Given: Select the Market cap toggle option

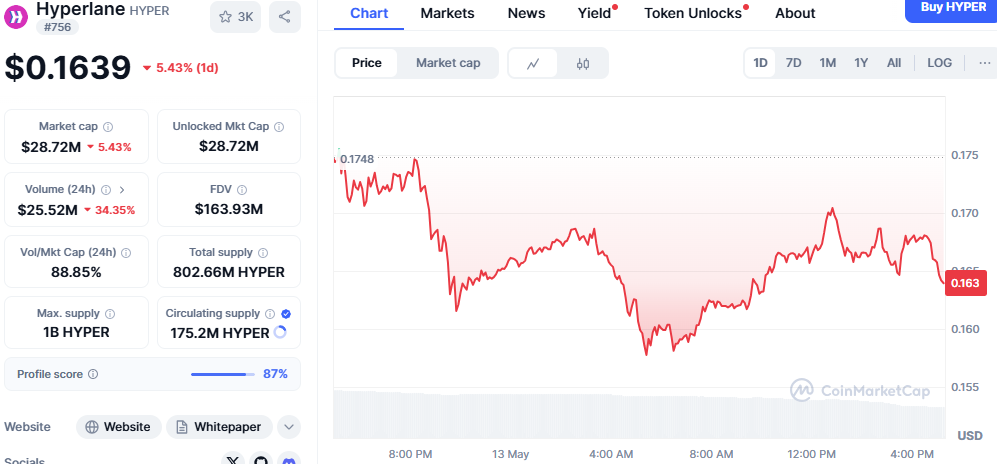Looking at the screenshot, I should (x=448, y=63).
